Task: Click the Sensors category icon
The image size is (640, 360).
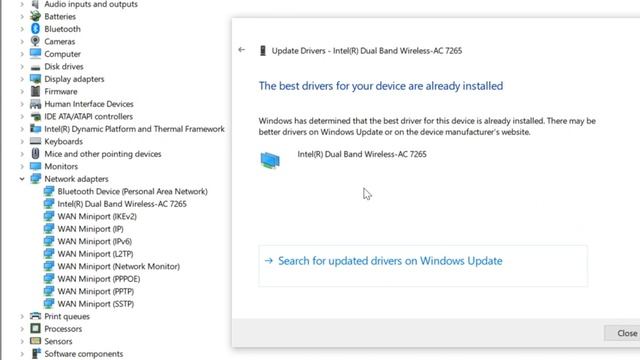Action: pyautogui.click(x=36, y=341)
